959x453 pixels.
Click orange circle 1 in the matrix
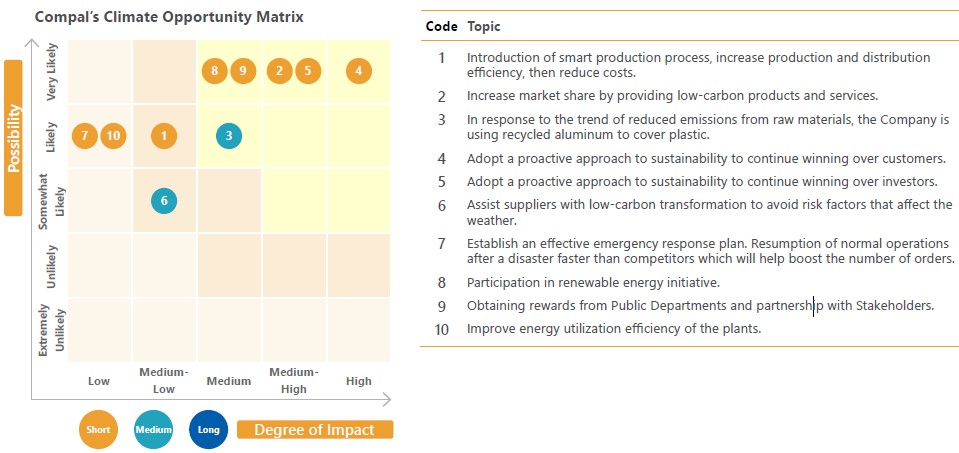coord(164,136)
